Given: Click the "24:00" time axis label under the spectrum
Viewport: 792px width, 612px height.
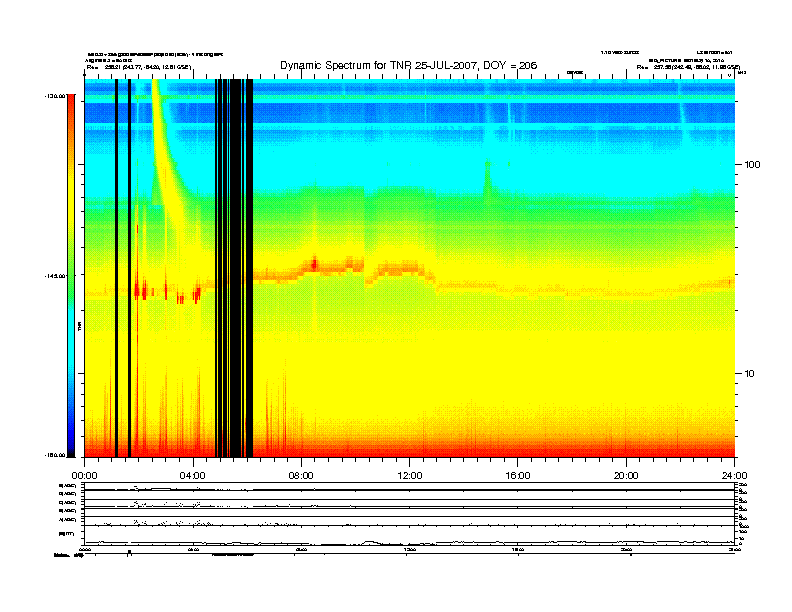Looking at the screenshot, I should coord(734,476).
